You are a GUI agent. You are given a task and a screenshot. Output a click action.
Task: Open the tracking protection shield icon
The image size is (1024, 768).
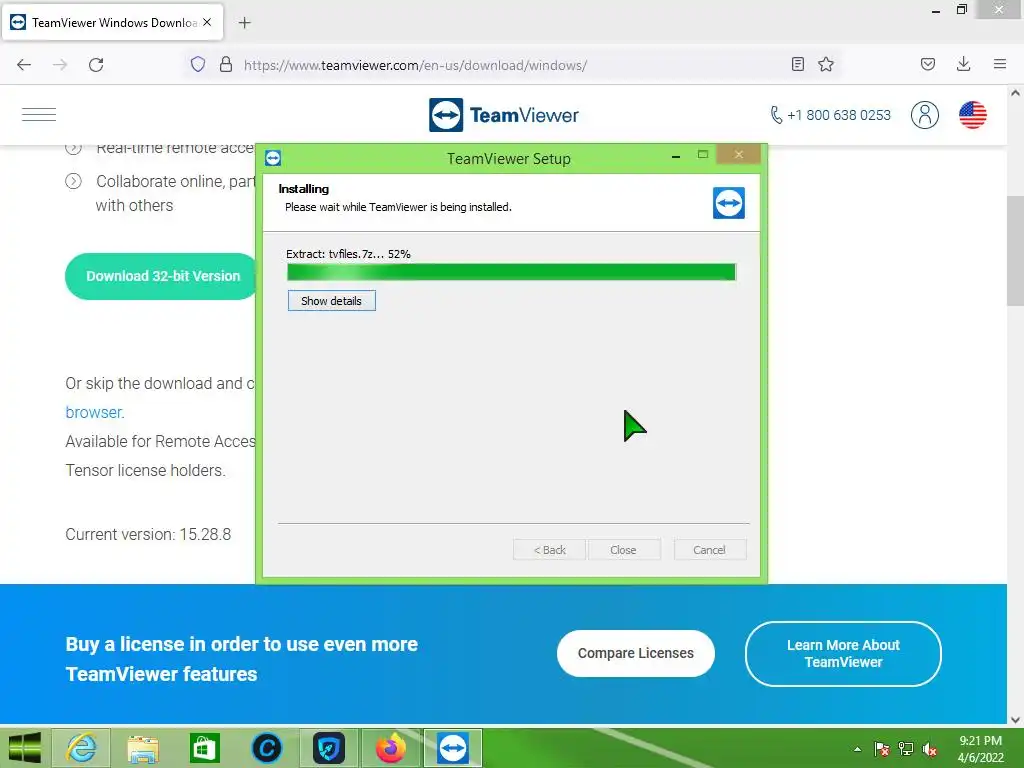pyautogui.click(x=198, y=64)
